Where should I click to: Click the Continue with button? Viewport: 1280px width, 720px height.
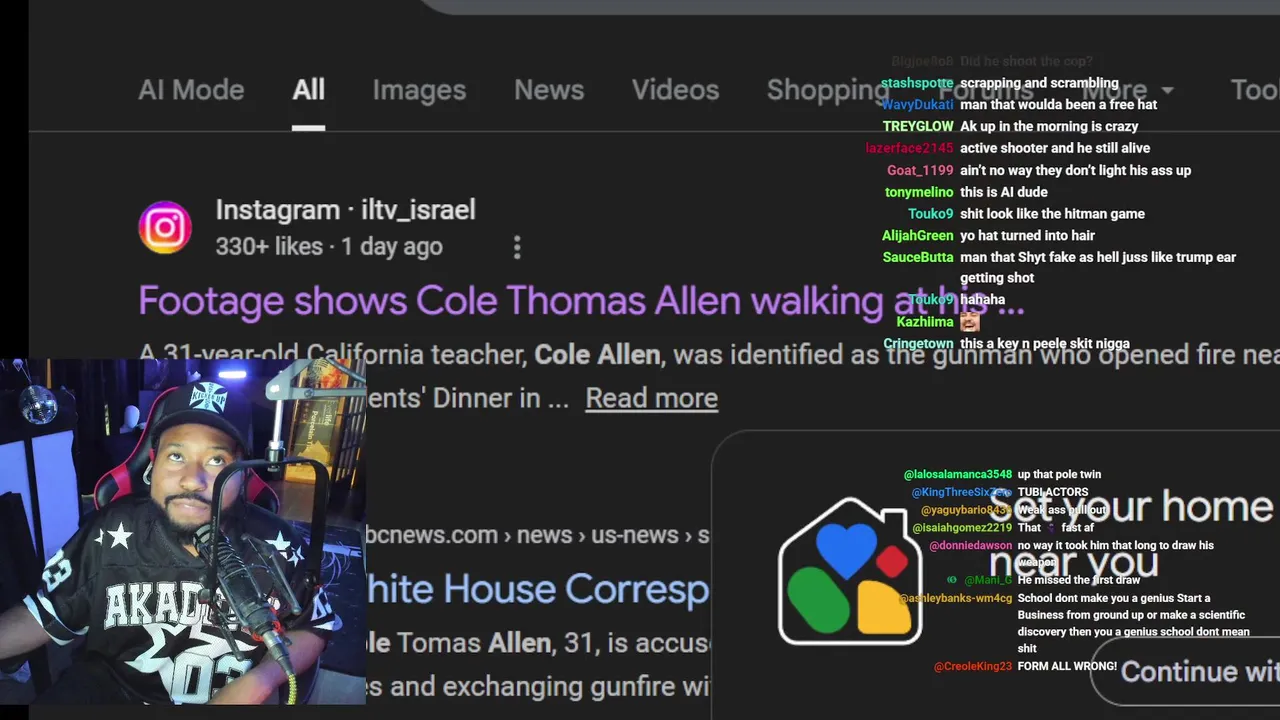(x=1185, y=671)
